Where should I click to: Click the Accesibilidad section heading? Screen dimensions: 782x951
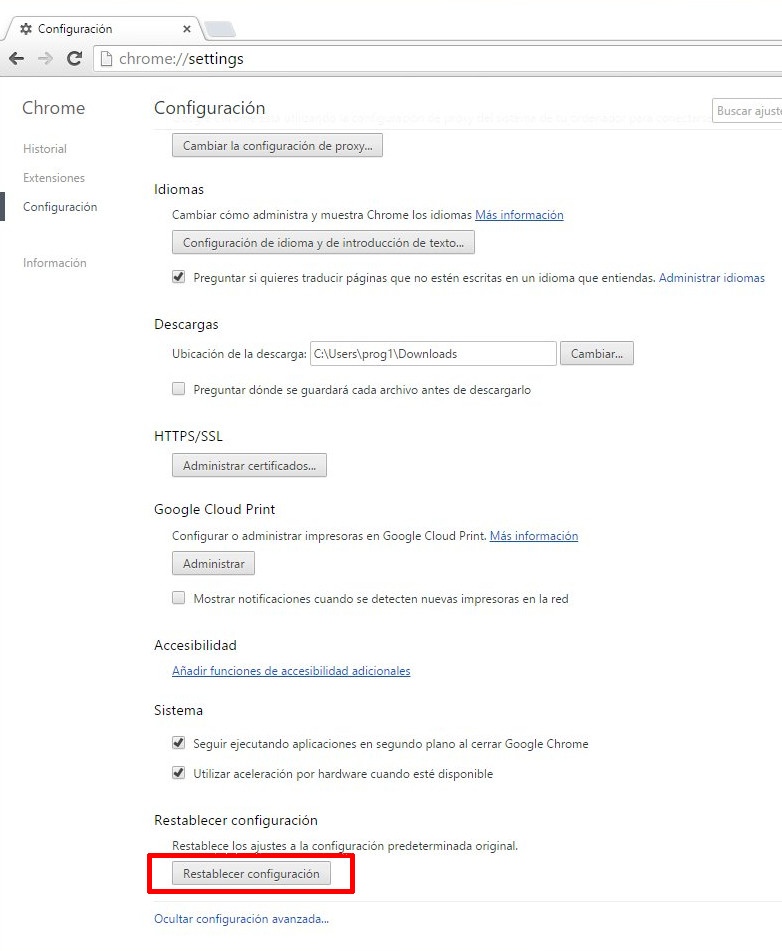tap(195, 645)
